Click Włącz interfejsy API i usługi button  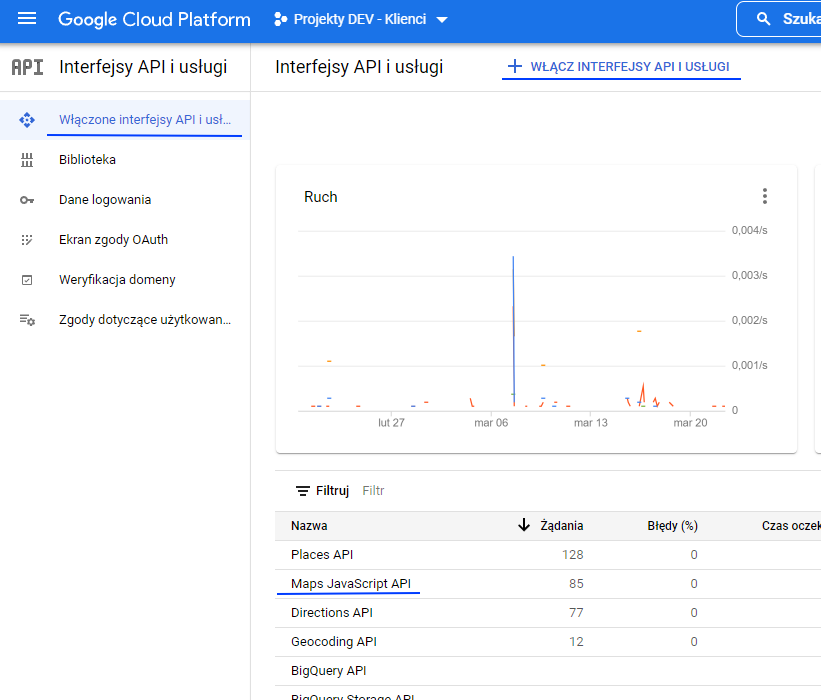point(619,67)
